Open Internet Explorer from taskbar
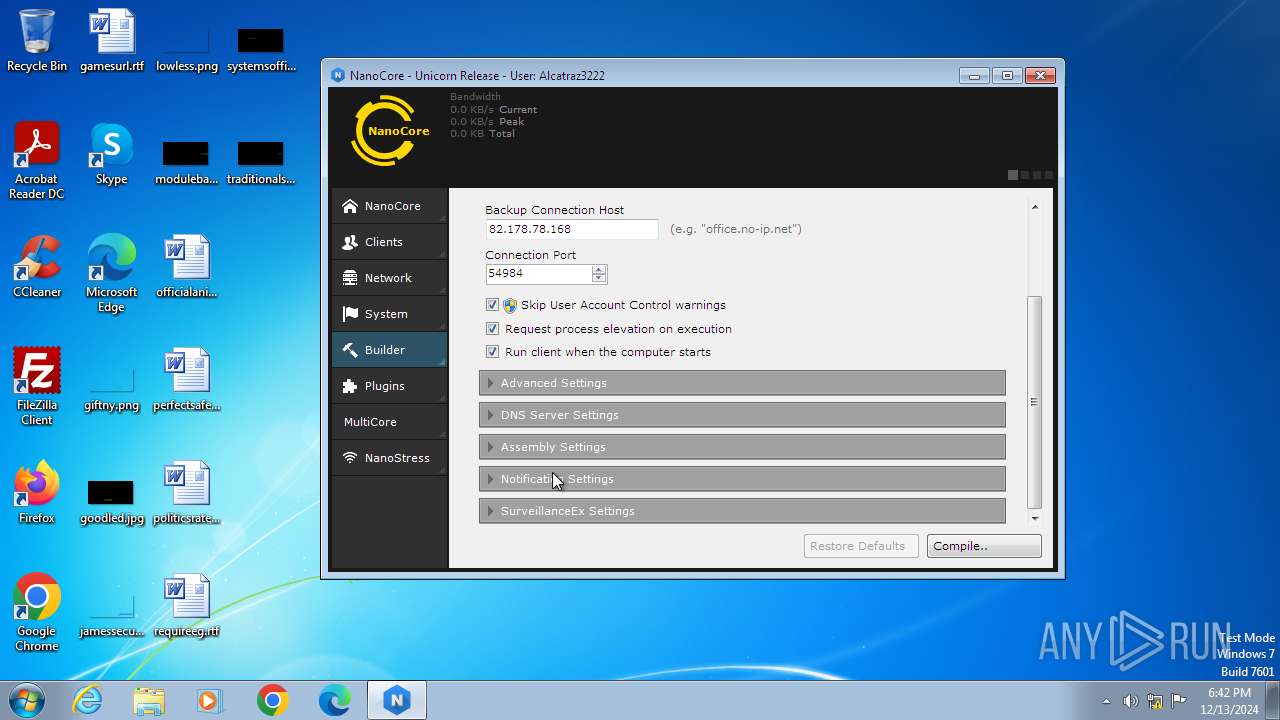The height and width of the screenshot is (720, 1280). (88, 701)
